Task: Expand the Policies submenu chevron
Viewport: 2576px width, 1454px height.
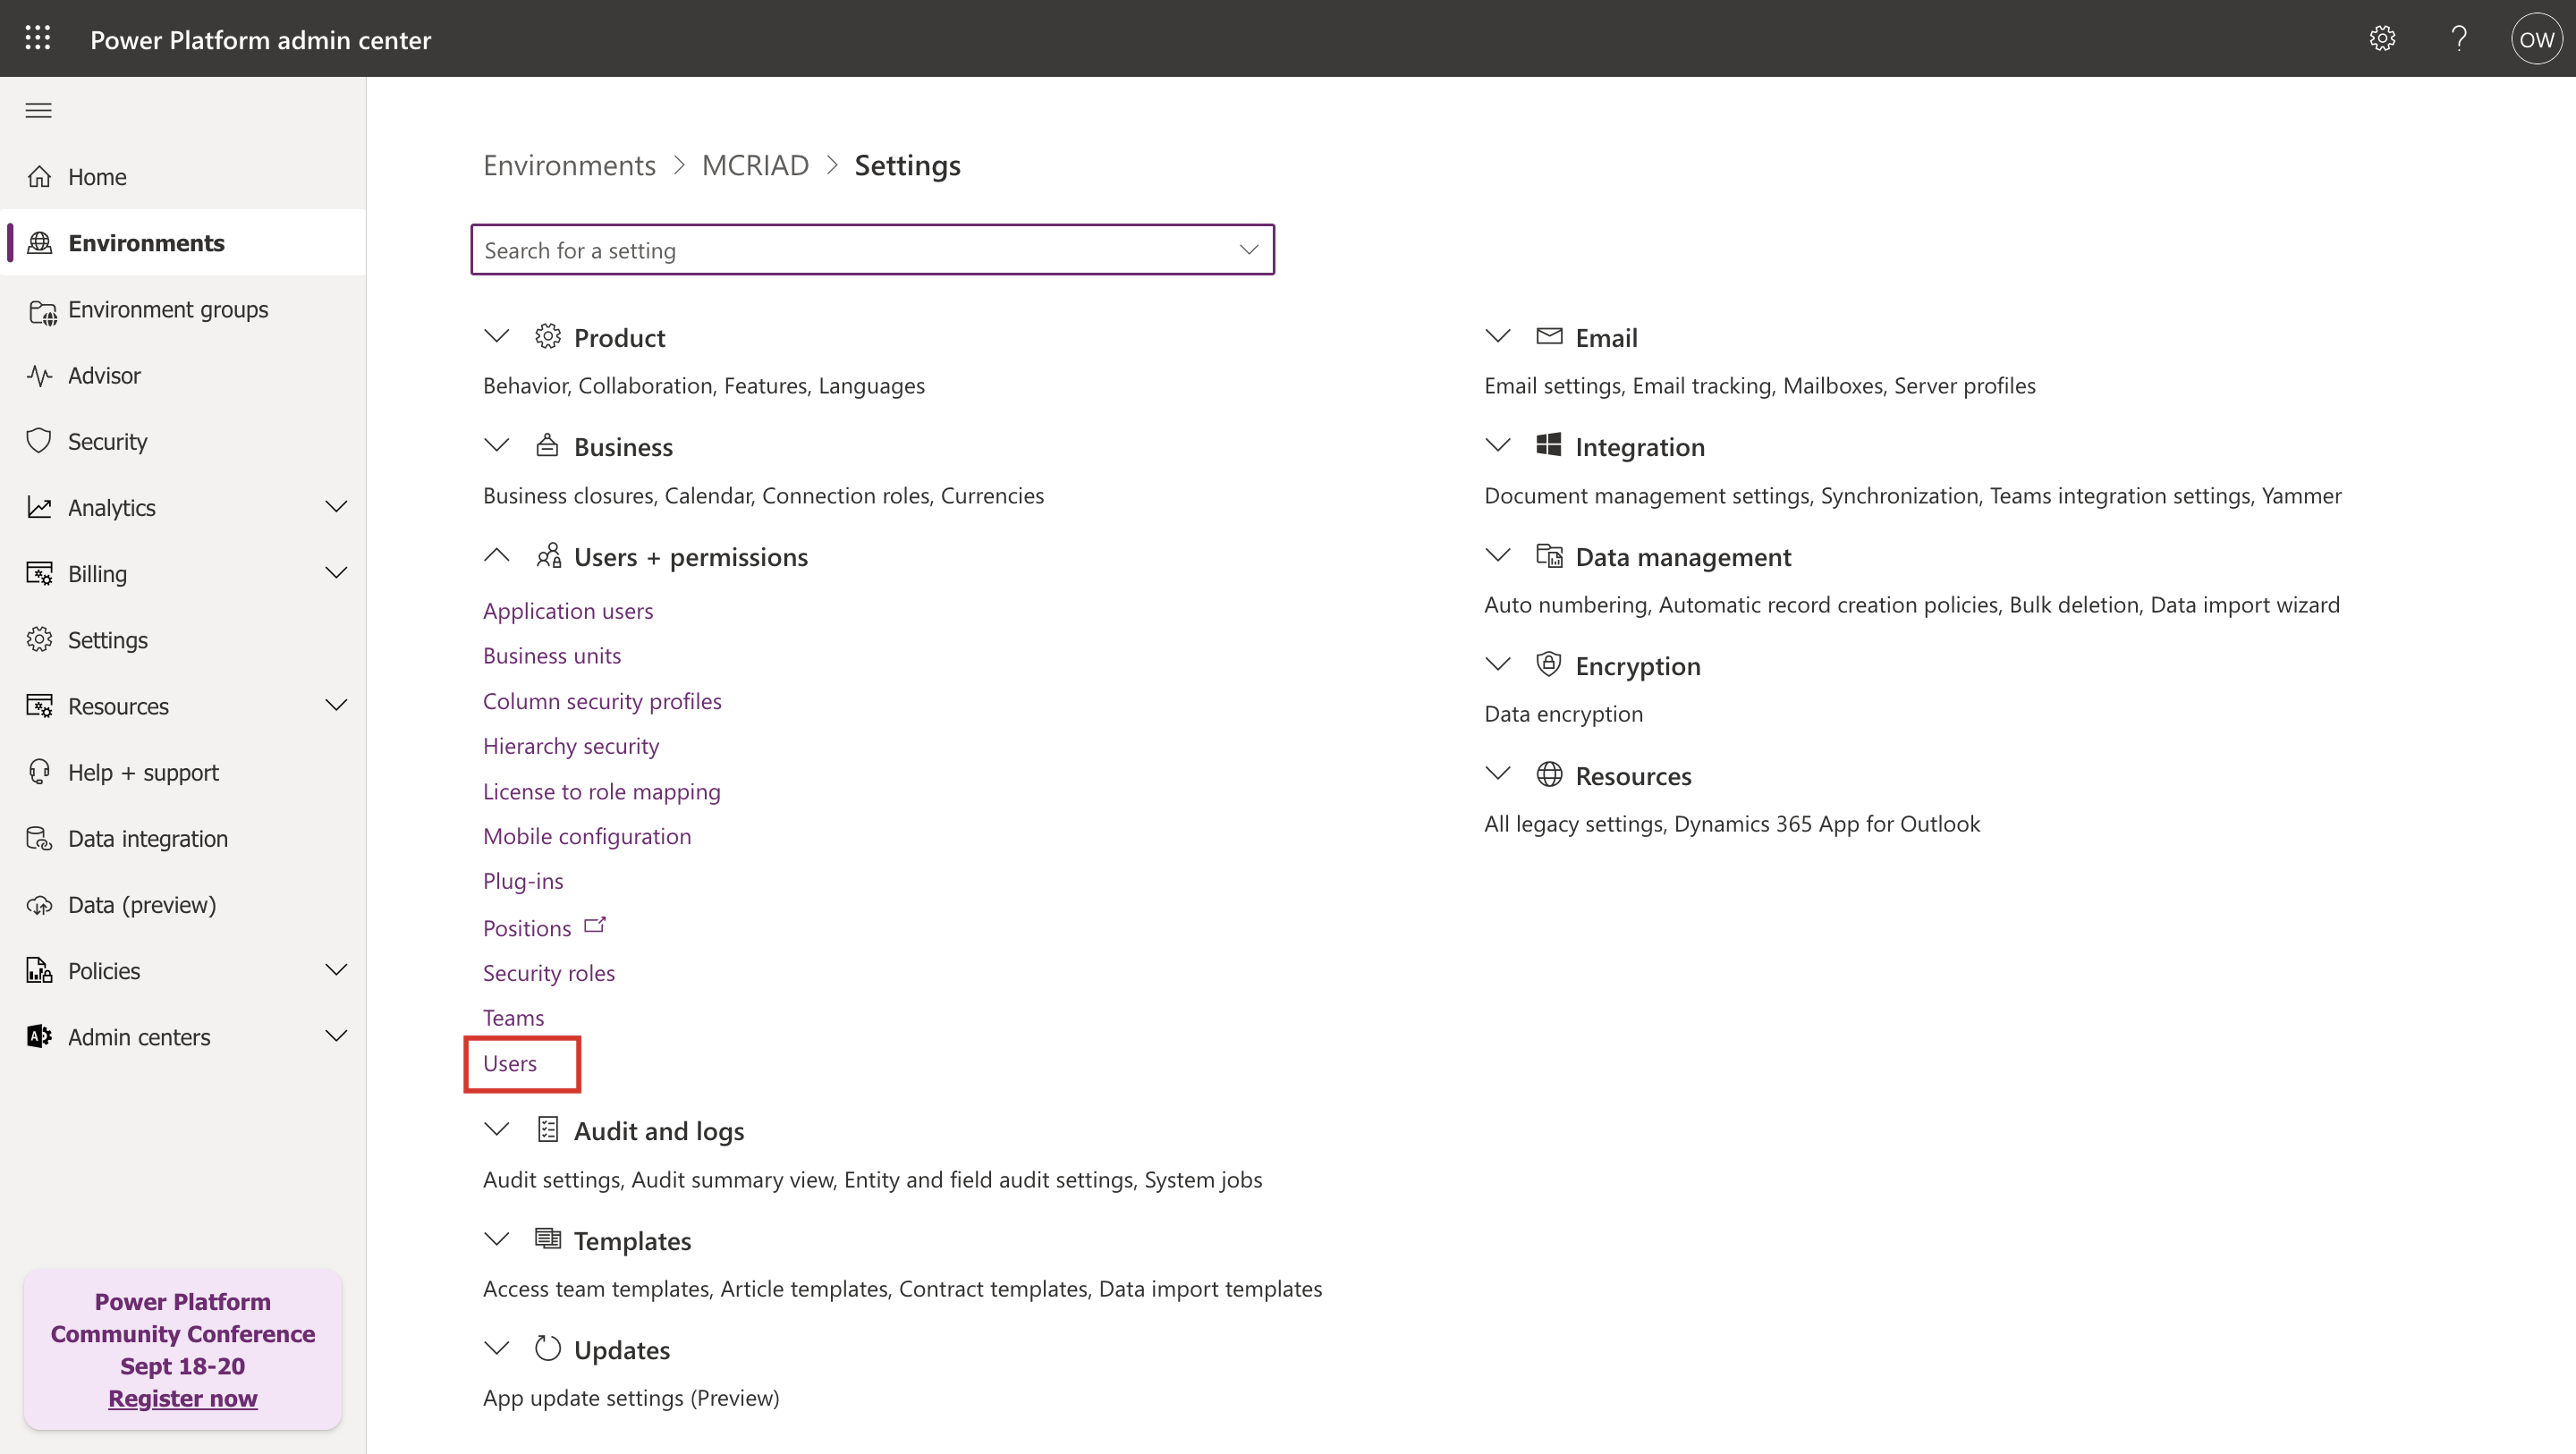Action: (337, 970)
